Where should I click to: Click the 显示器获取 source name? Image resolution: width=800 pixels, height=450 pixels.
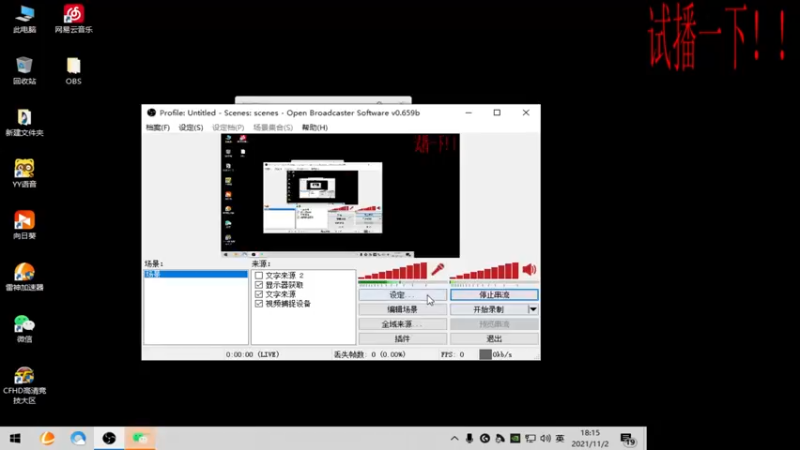coord(284,285)
